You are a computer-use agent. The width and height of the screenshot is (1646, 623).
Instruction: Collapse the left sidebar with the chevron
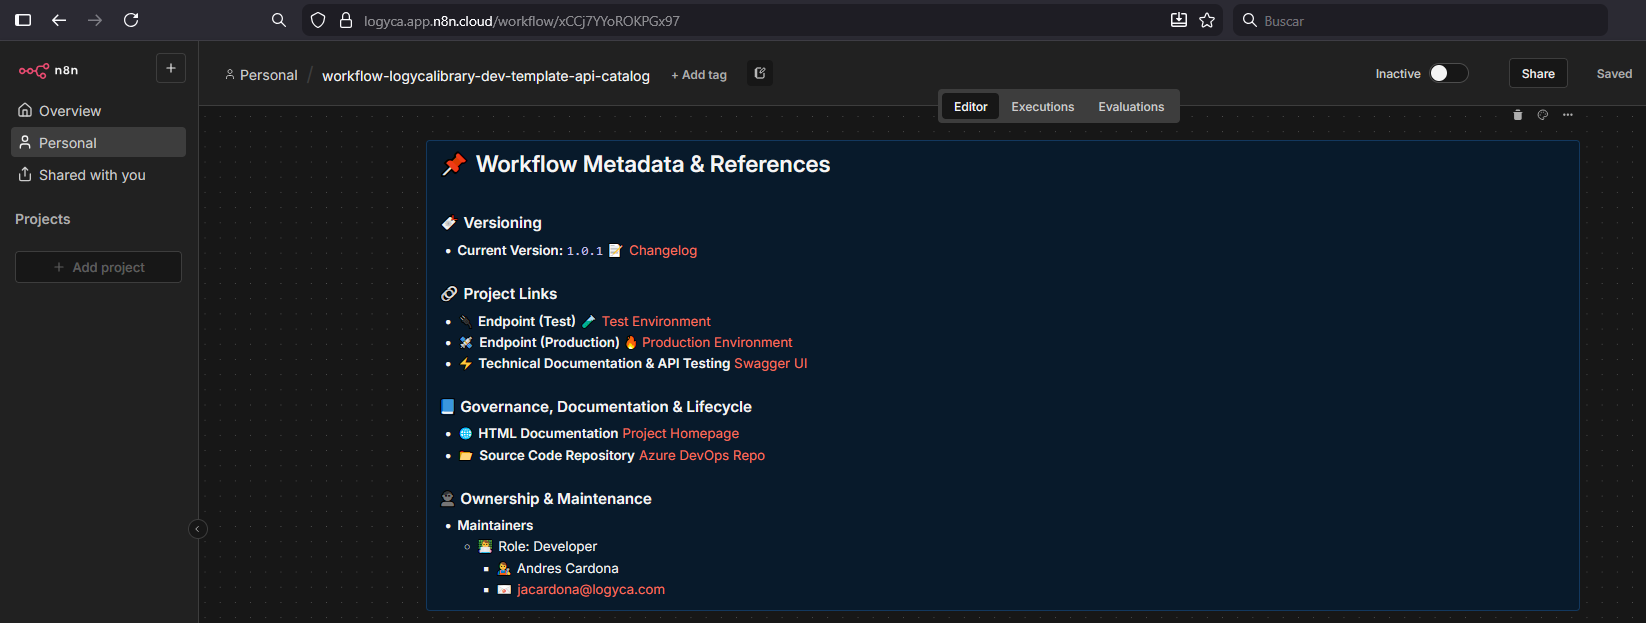(x=198, y=529)
